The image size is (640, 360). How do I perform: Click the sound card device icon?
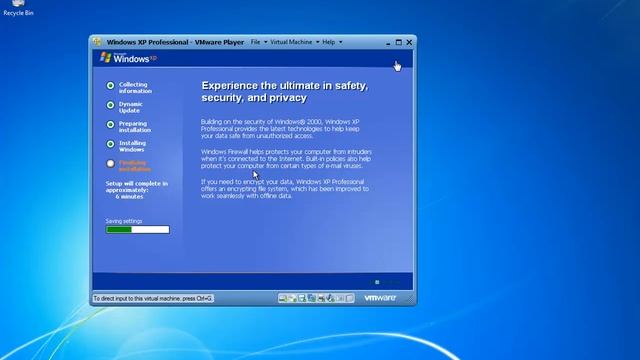pyautogui.click(x=331, y=299)
